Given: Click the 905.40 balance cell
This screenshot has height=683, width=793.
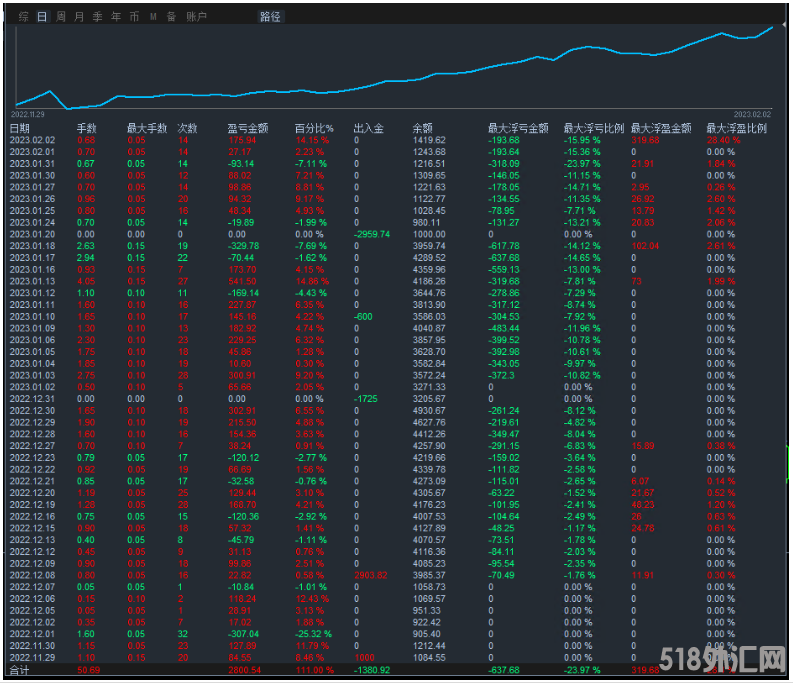Looking at the screenshot, I should pos(426,634).
